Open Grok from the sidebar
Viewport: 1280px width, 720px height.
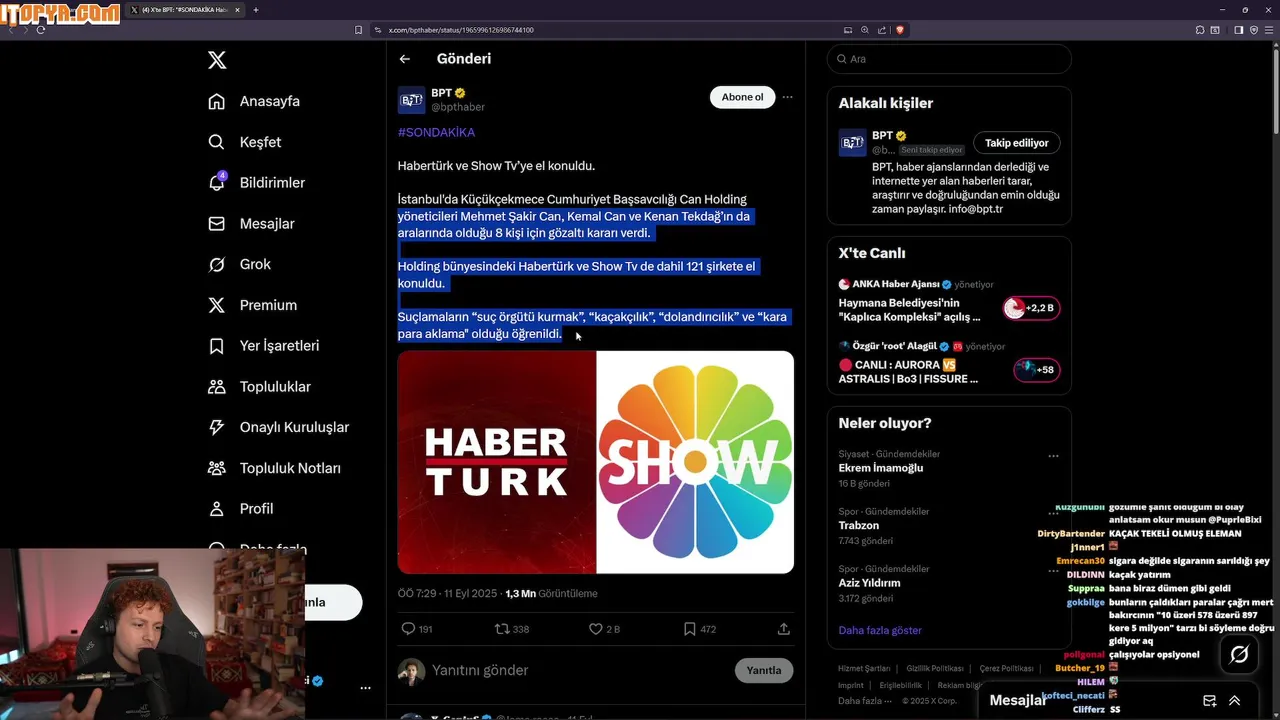[239, 264]
